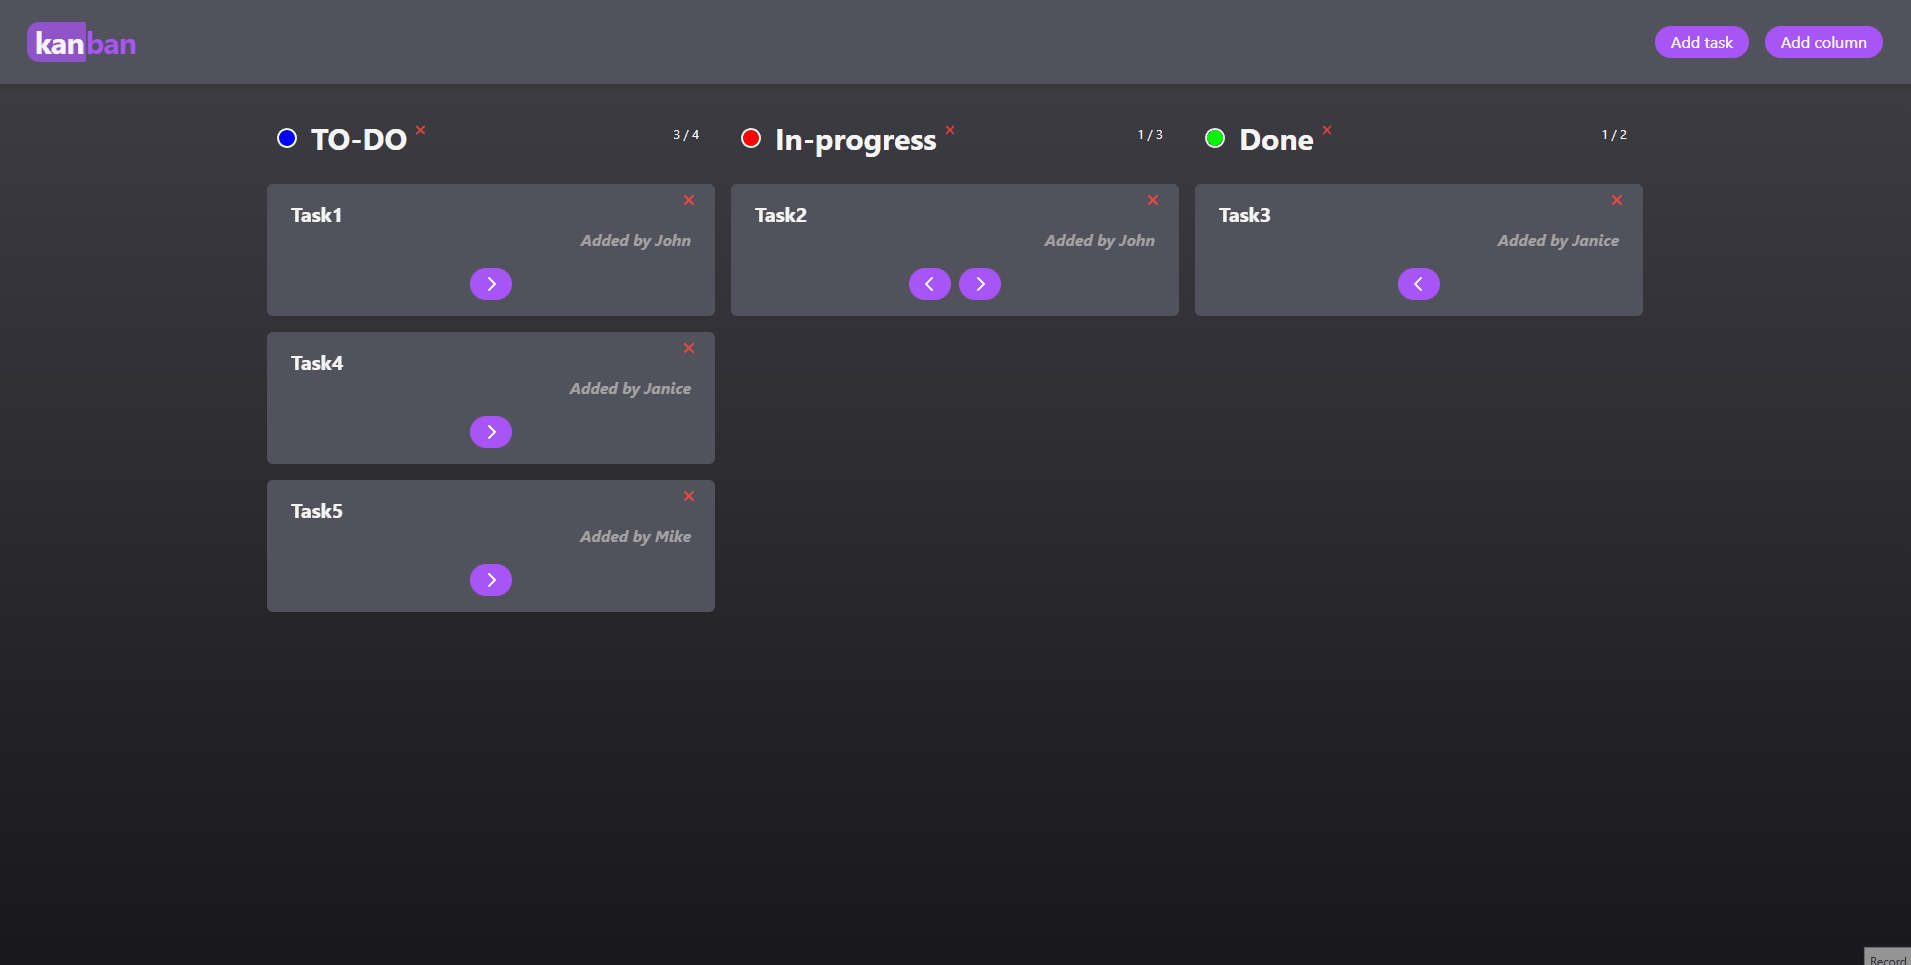Open the kanban logo home link
The width and height of the screenshot is (1911, 965).
82,43
